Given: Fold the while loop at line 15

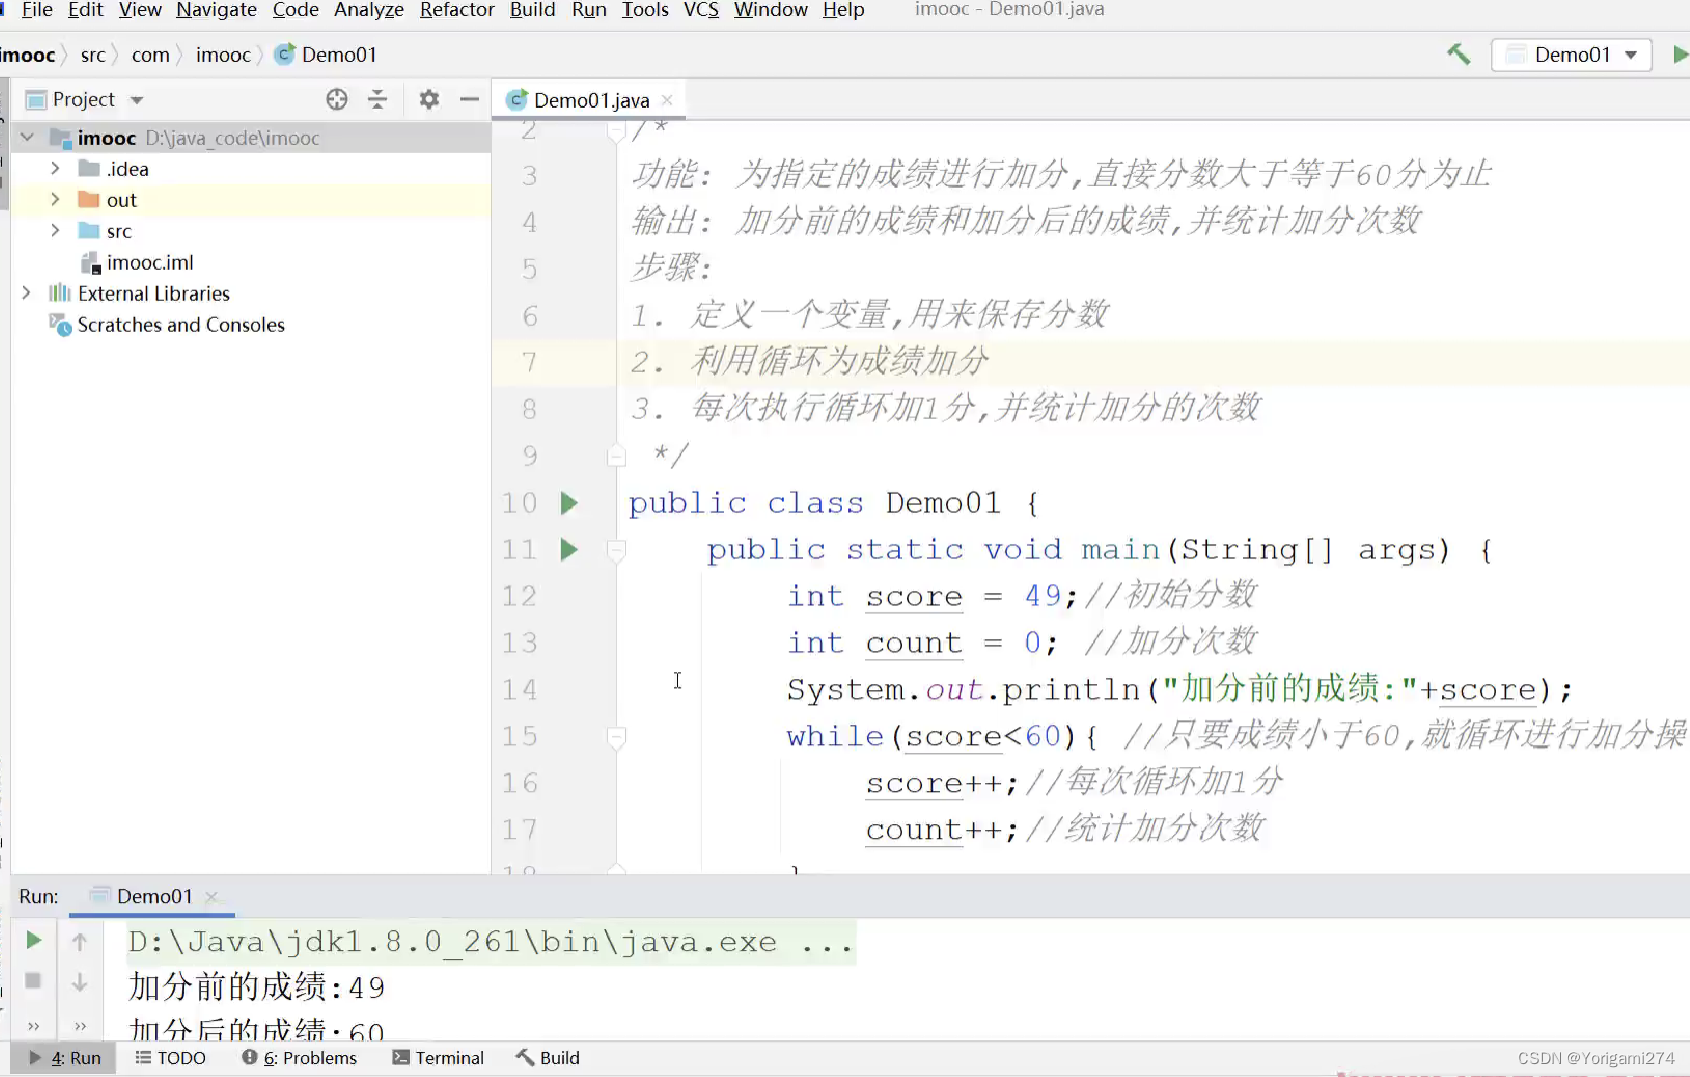Looking at the screenshot, I should pyautogui.click(x=616, y=737).
